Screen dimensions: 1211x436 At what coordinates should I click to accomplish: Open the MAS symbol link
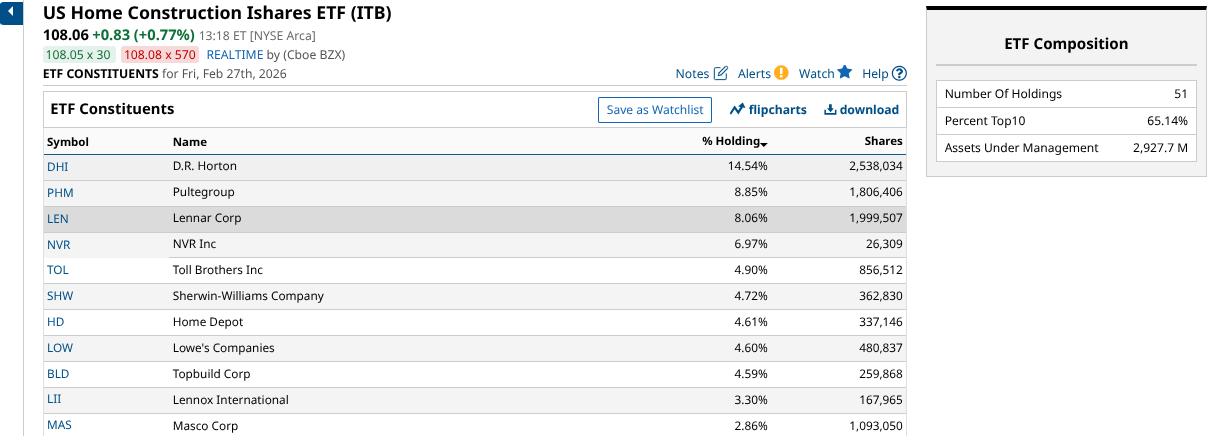coord(59,425)
